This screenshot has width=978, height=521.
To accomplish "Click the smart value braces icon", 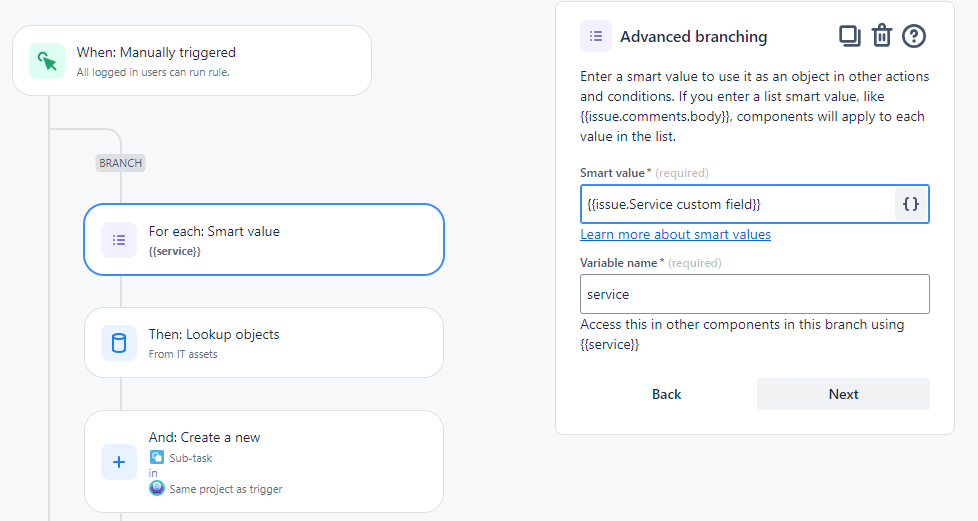I will 911,204.
